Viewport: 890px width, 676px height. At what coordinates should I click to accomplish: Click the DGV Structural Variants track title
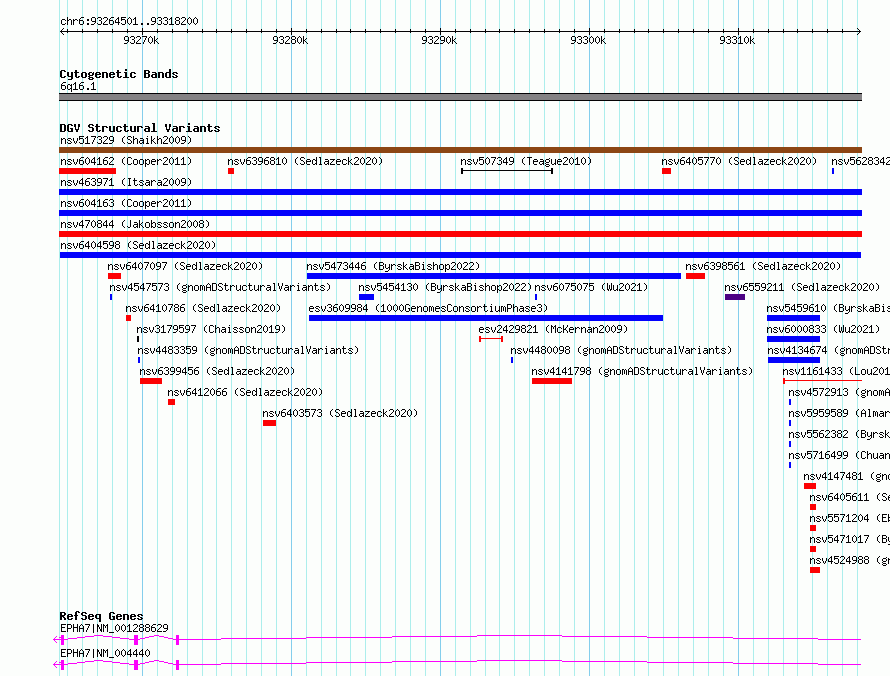[x=140, y=128]
